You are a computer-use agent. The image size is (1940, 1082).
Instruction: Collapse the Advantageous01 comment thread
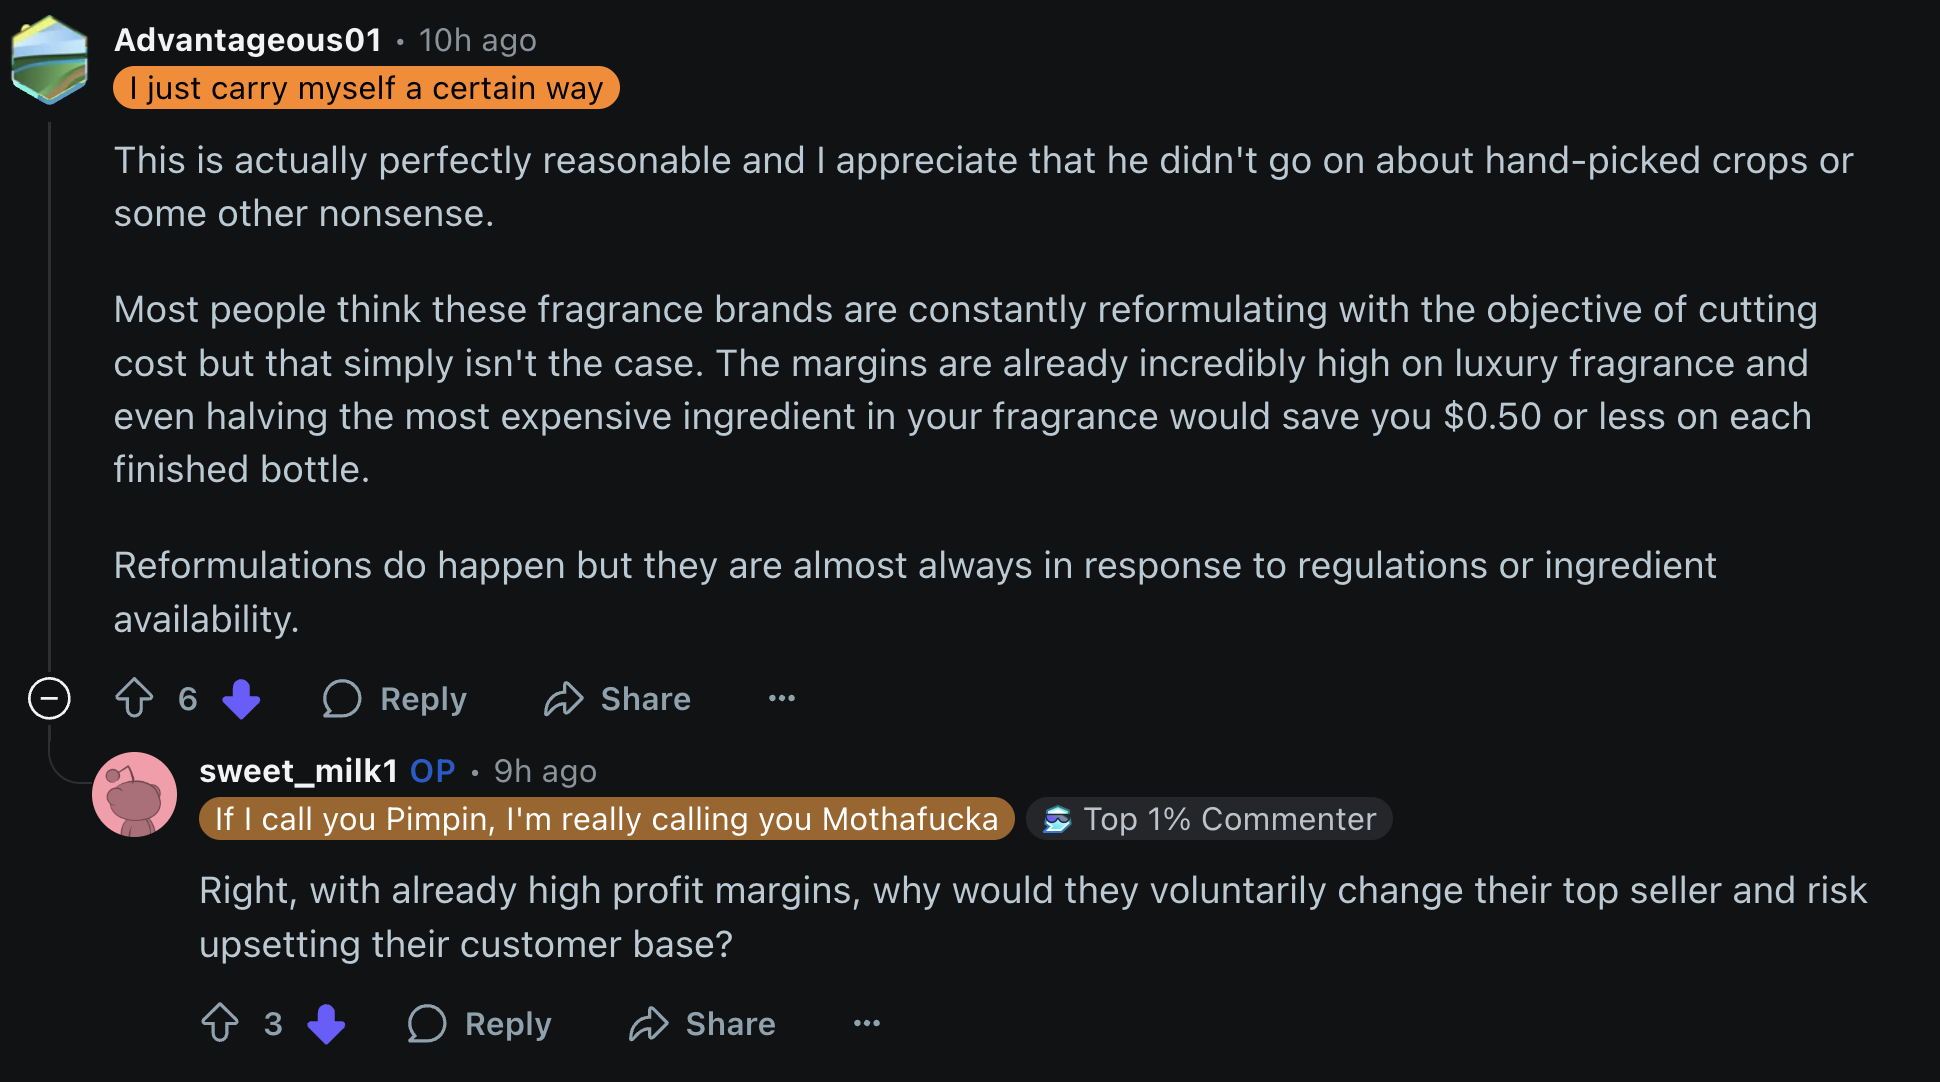(49, 698)
